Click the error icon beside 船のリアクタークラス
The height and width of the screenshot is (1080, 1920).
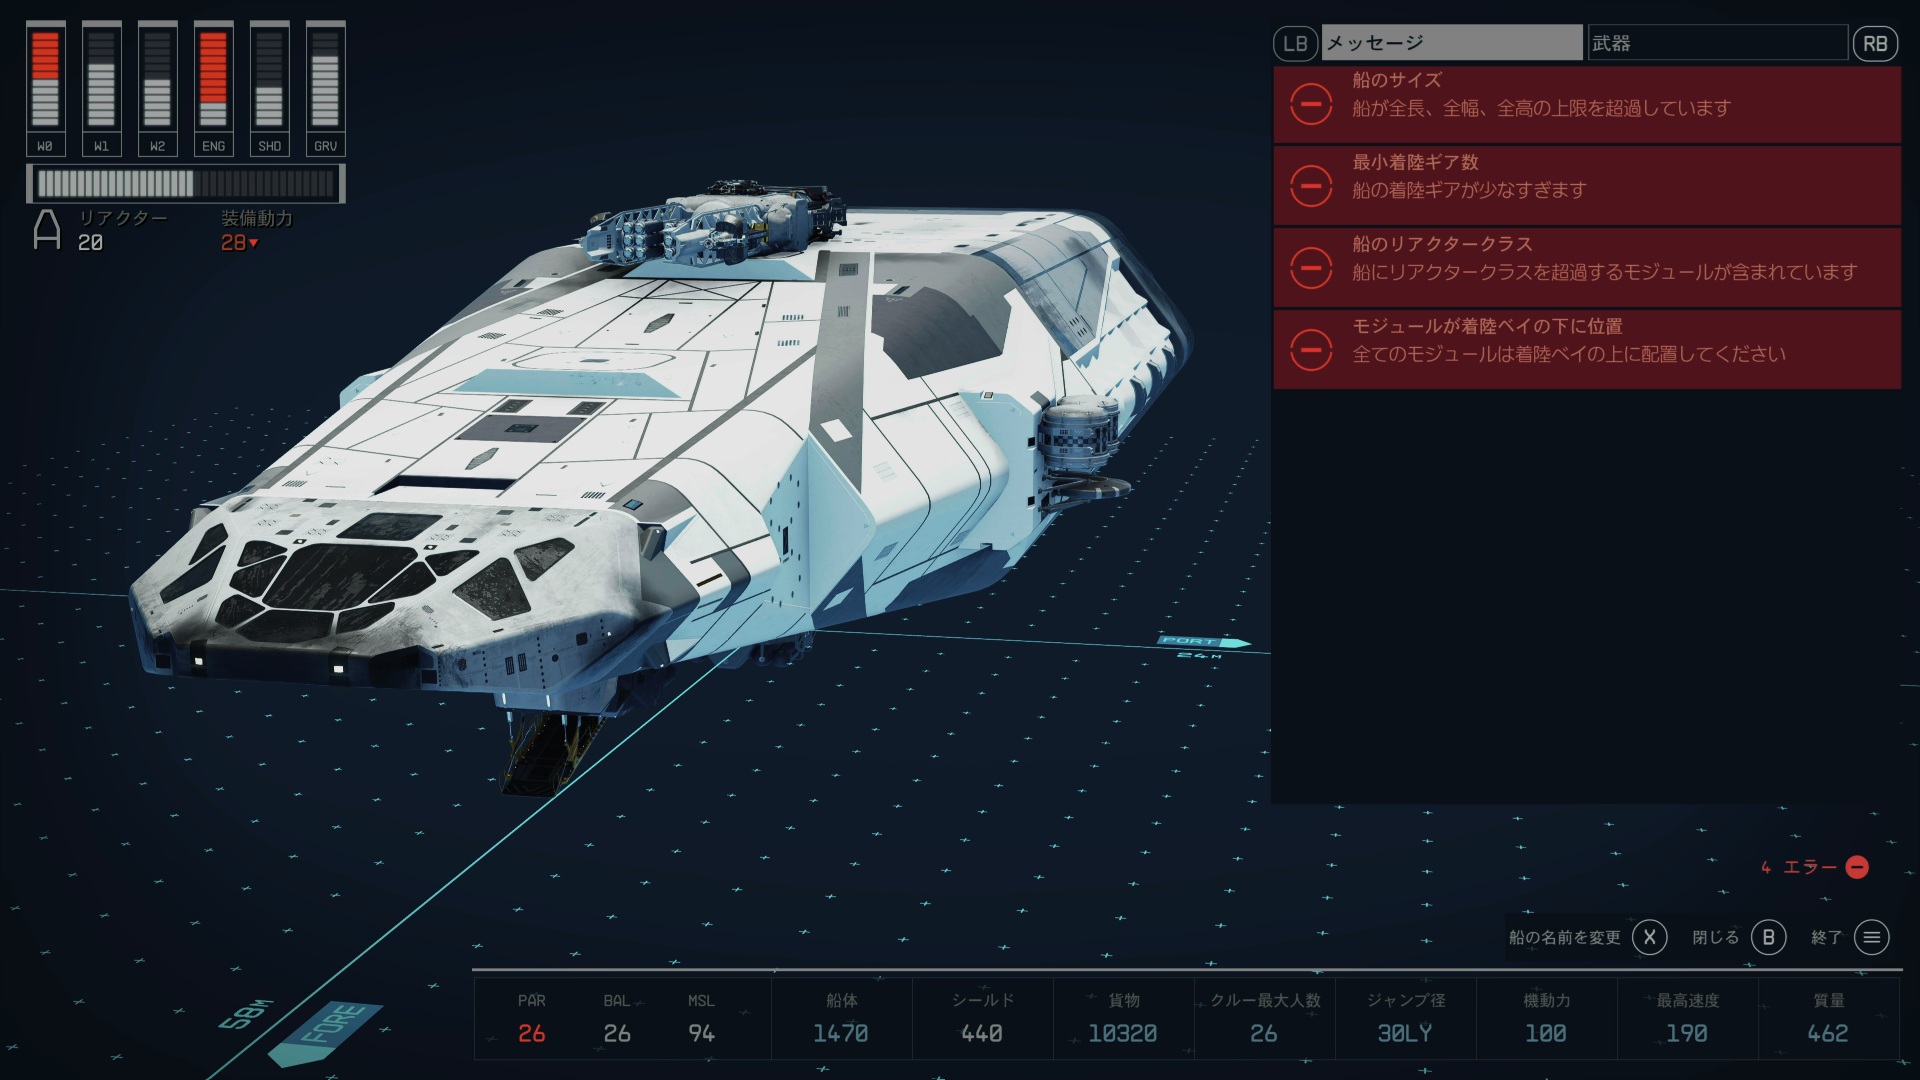tap(1311, 268)
